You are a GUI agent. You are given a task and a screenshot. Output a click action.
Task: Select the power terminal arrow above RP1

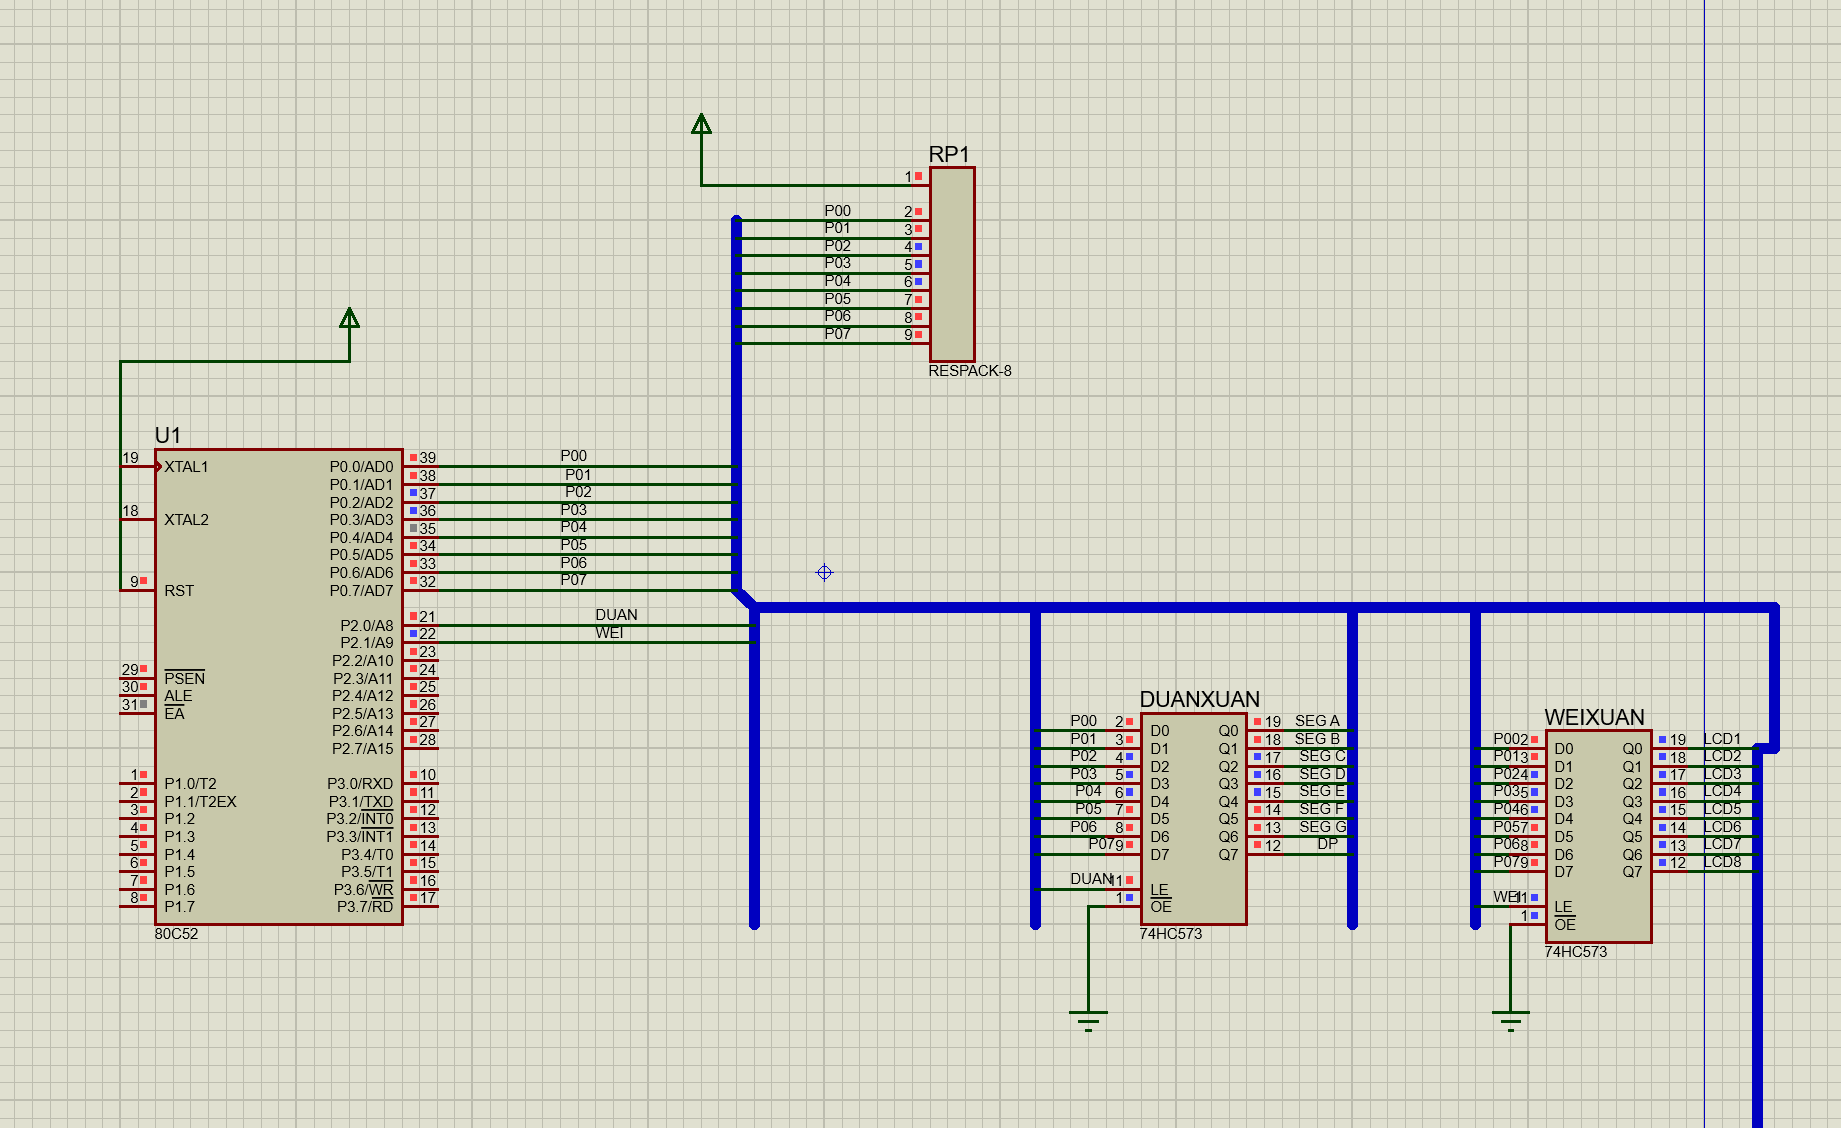tap(701, 124)
